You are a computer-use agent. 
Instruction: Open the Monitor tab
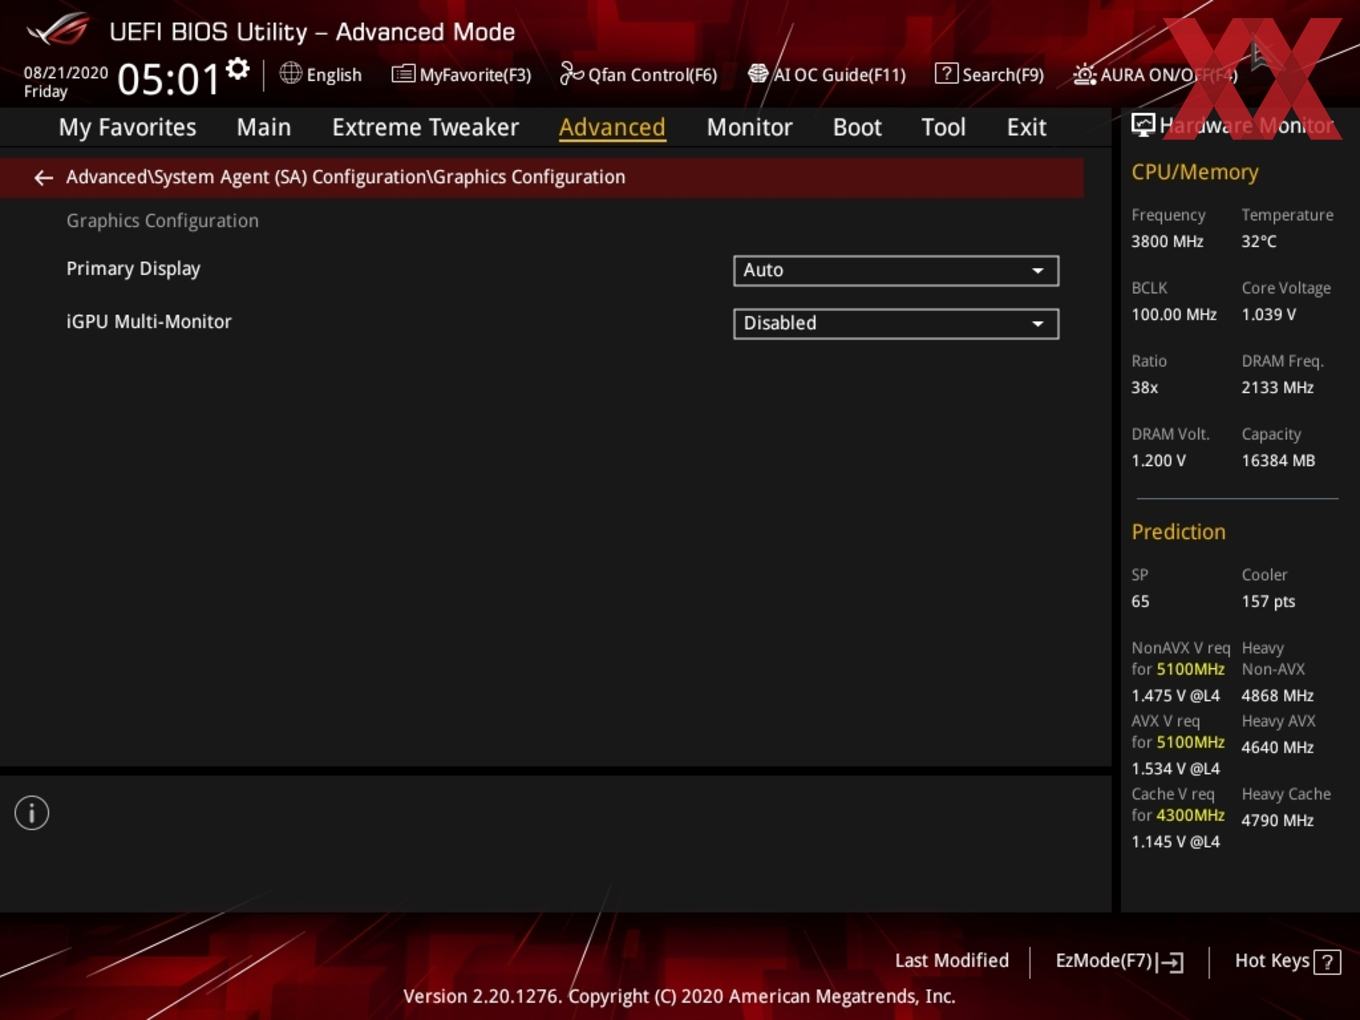pyautogui.click(x=749, y=127)
